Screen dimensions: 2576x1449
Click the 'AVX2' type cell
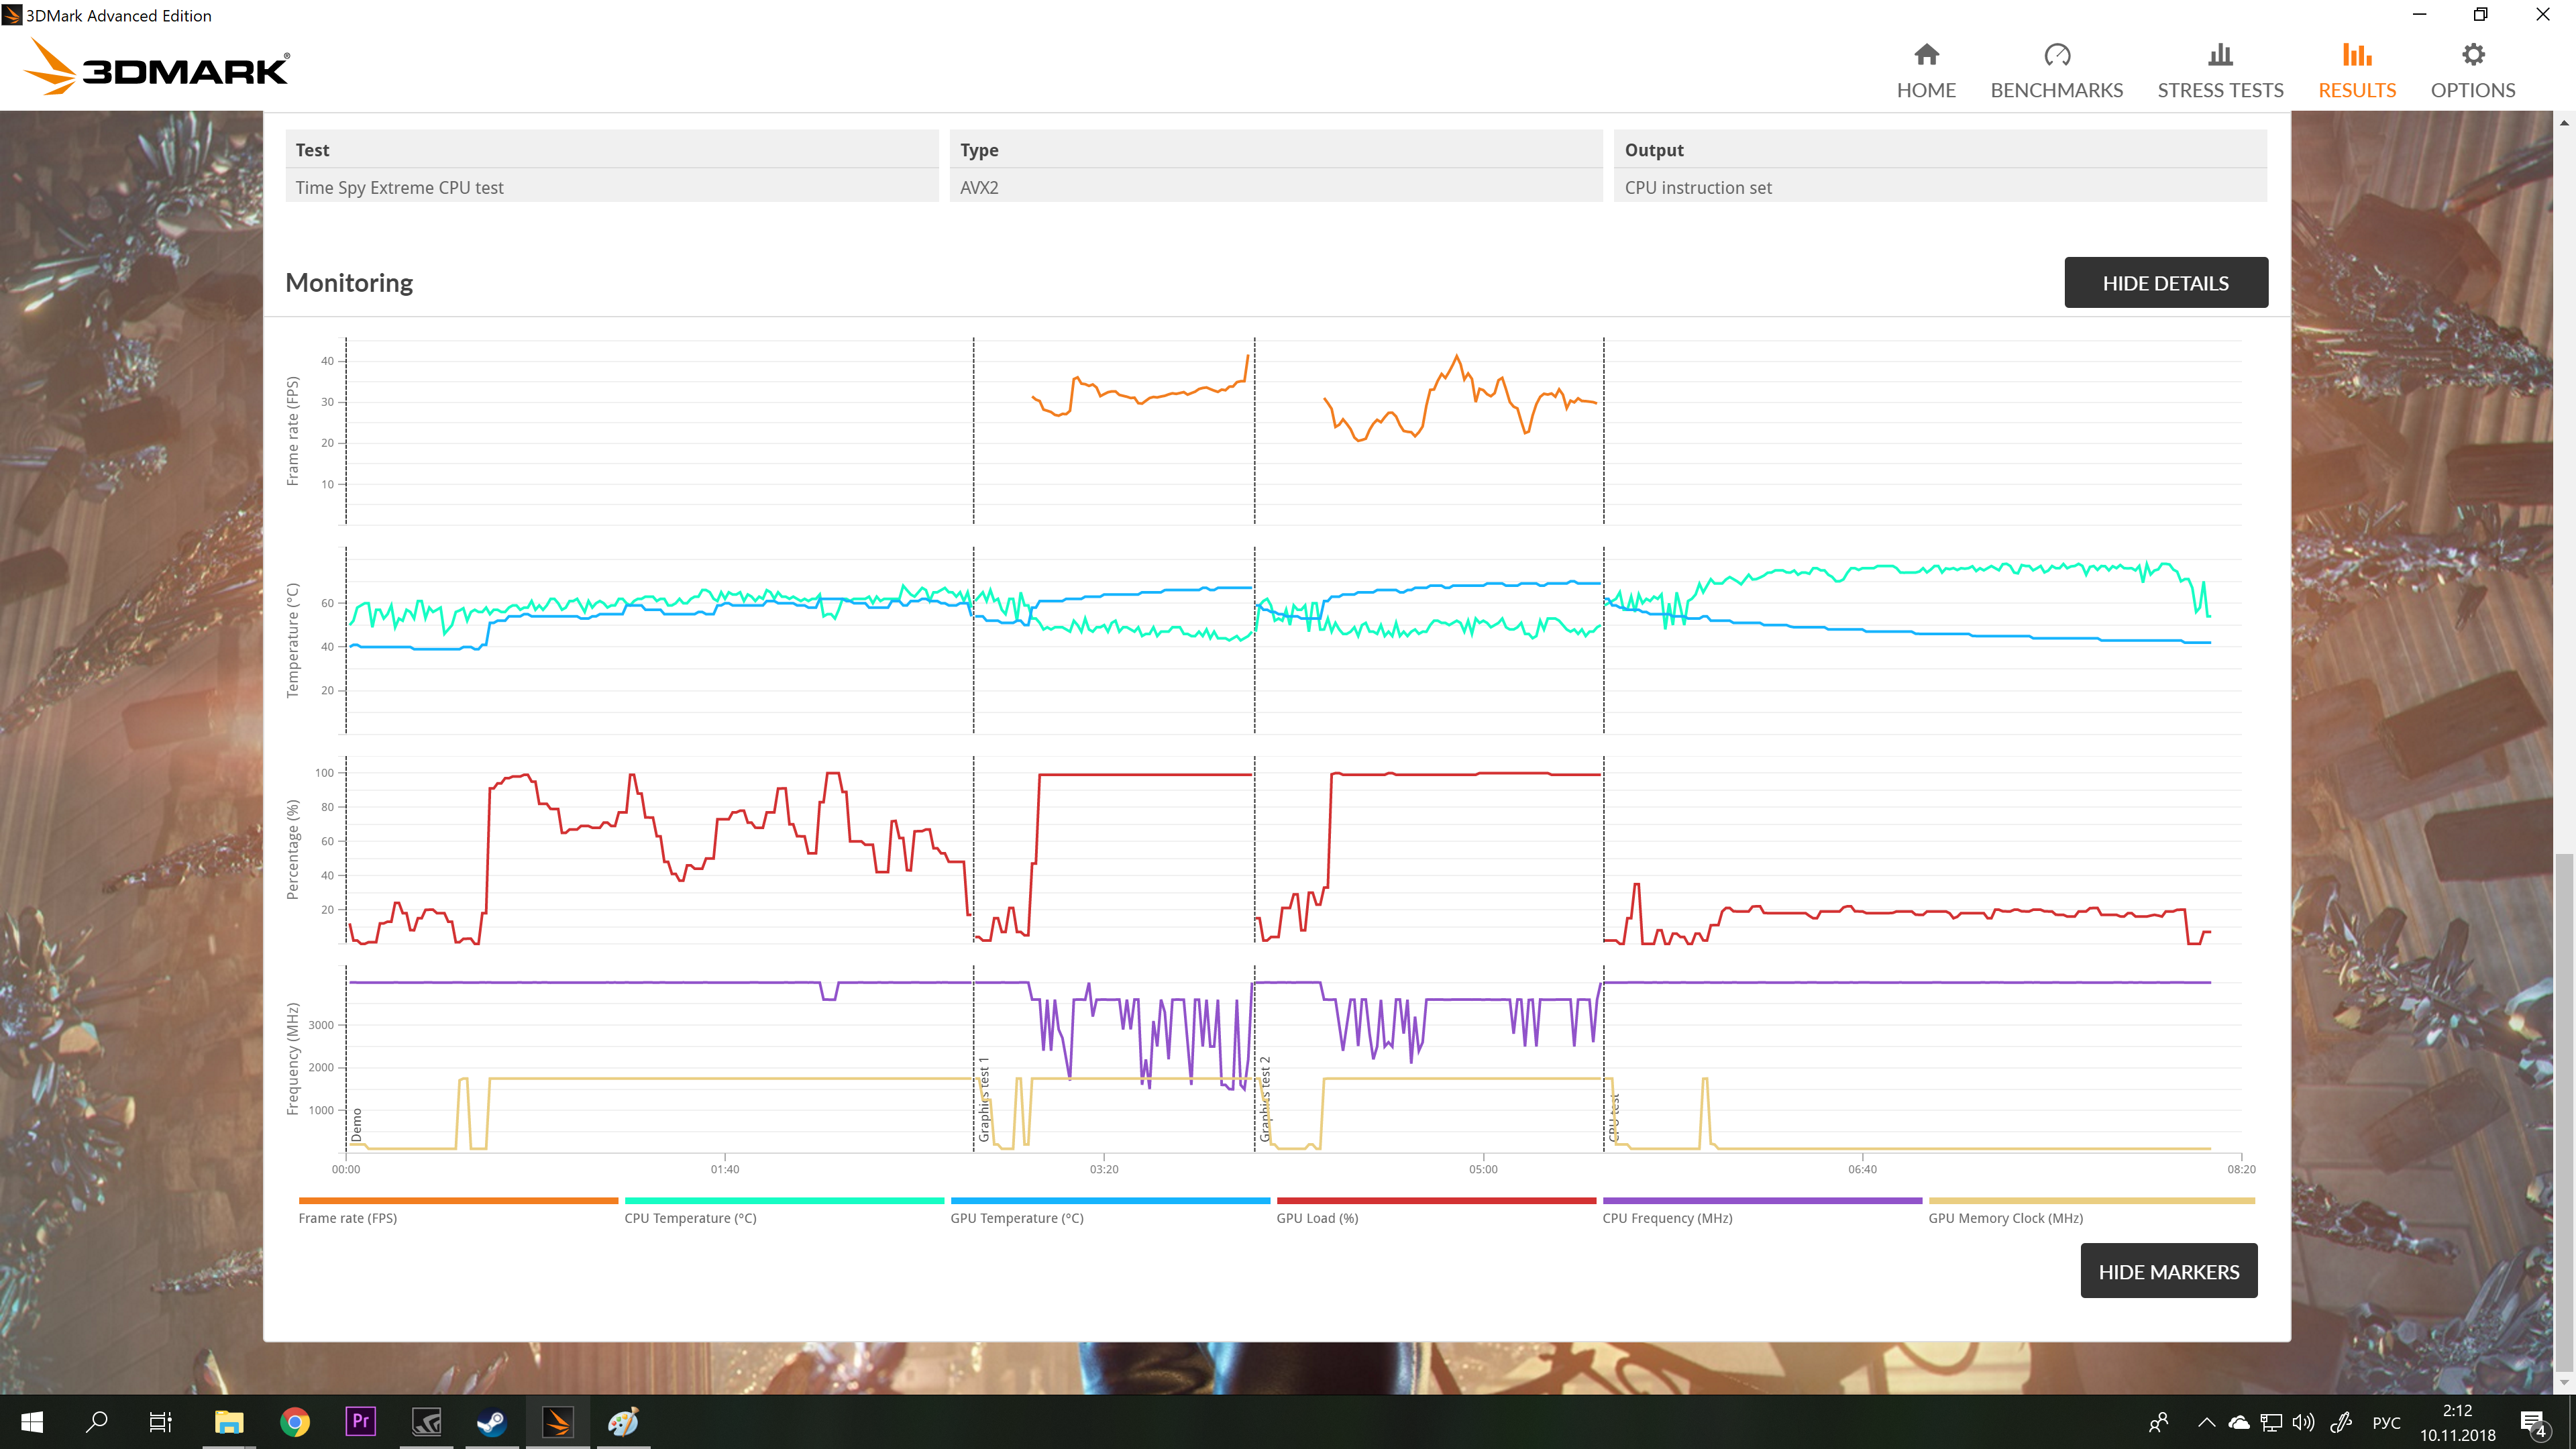(1276, 187)
